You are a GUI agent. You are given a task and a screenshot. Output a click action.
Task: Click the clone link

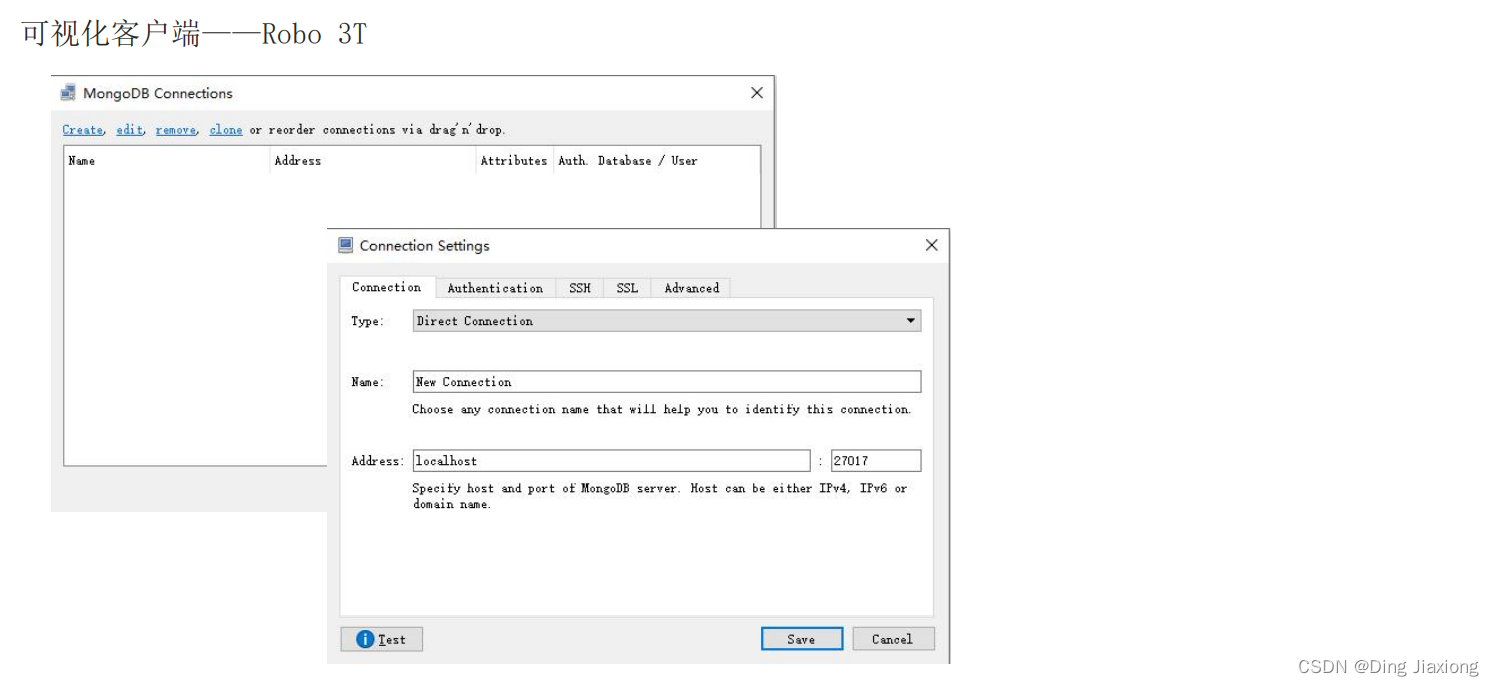point(226,130)
